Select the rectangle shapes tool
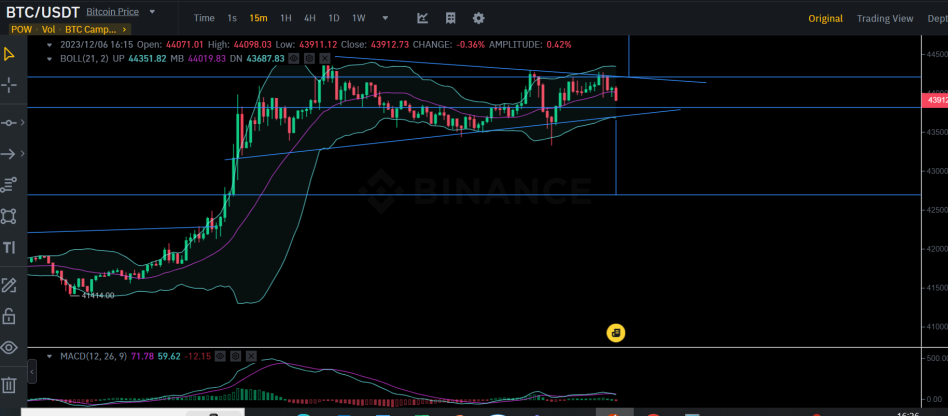 coord(8,216)
